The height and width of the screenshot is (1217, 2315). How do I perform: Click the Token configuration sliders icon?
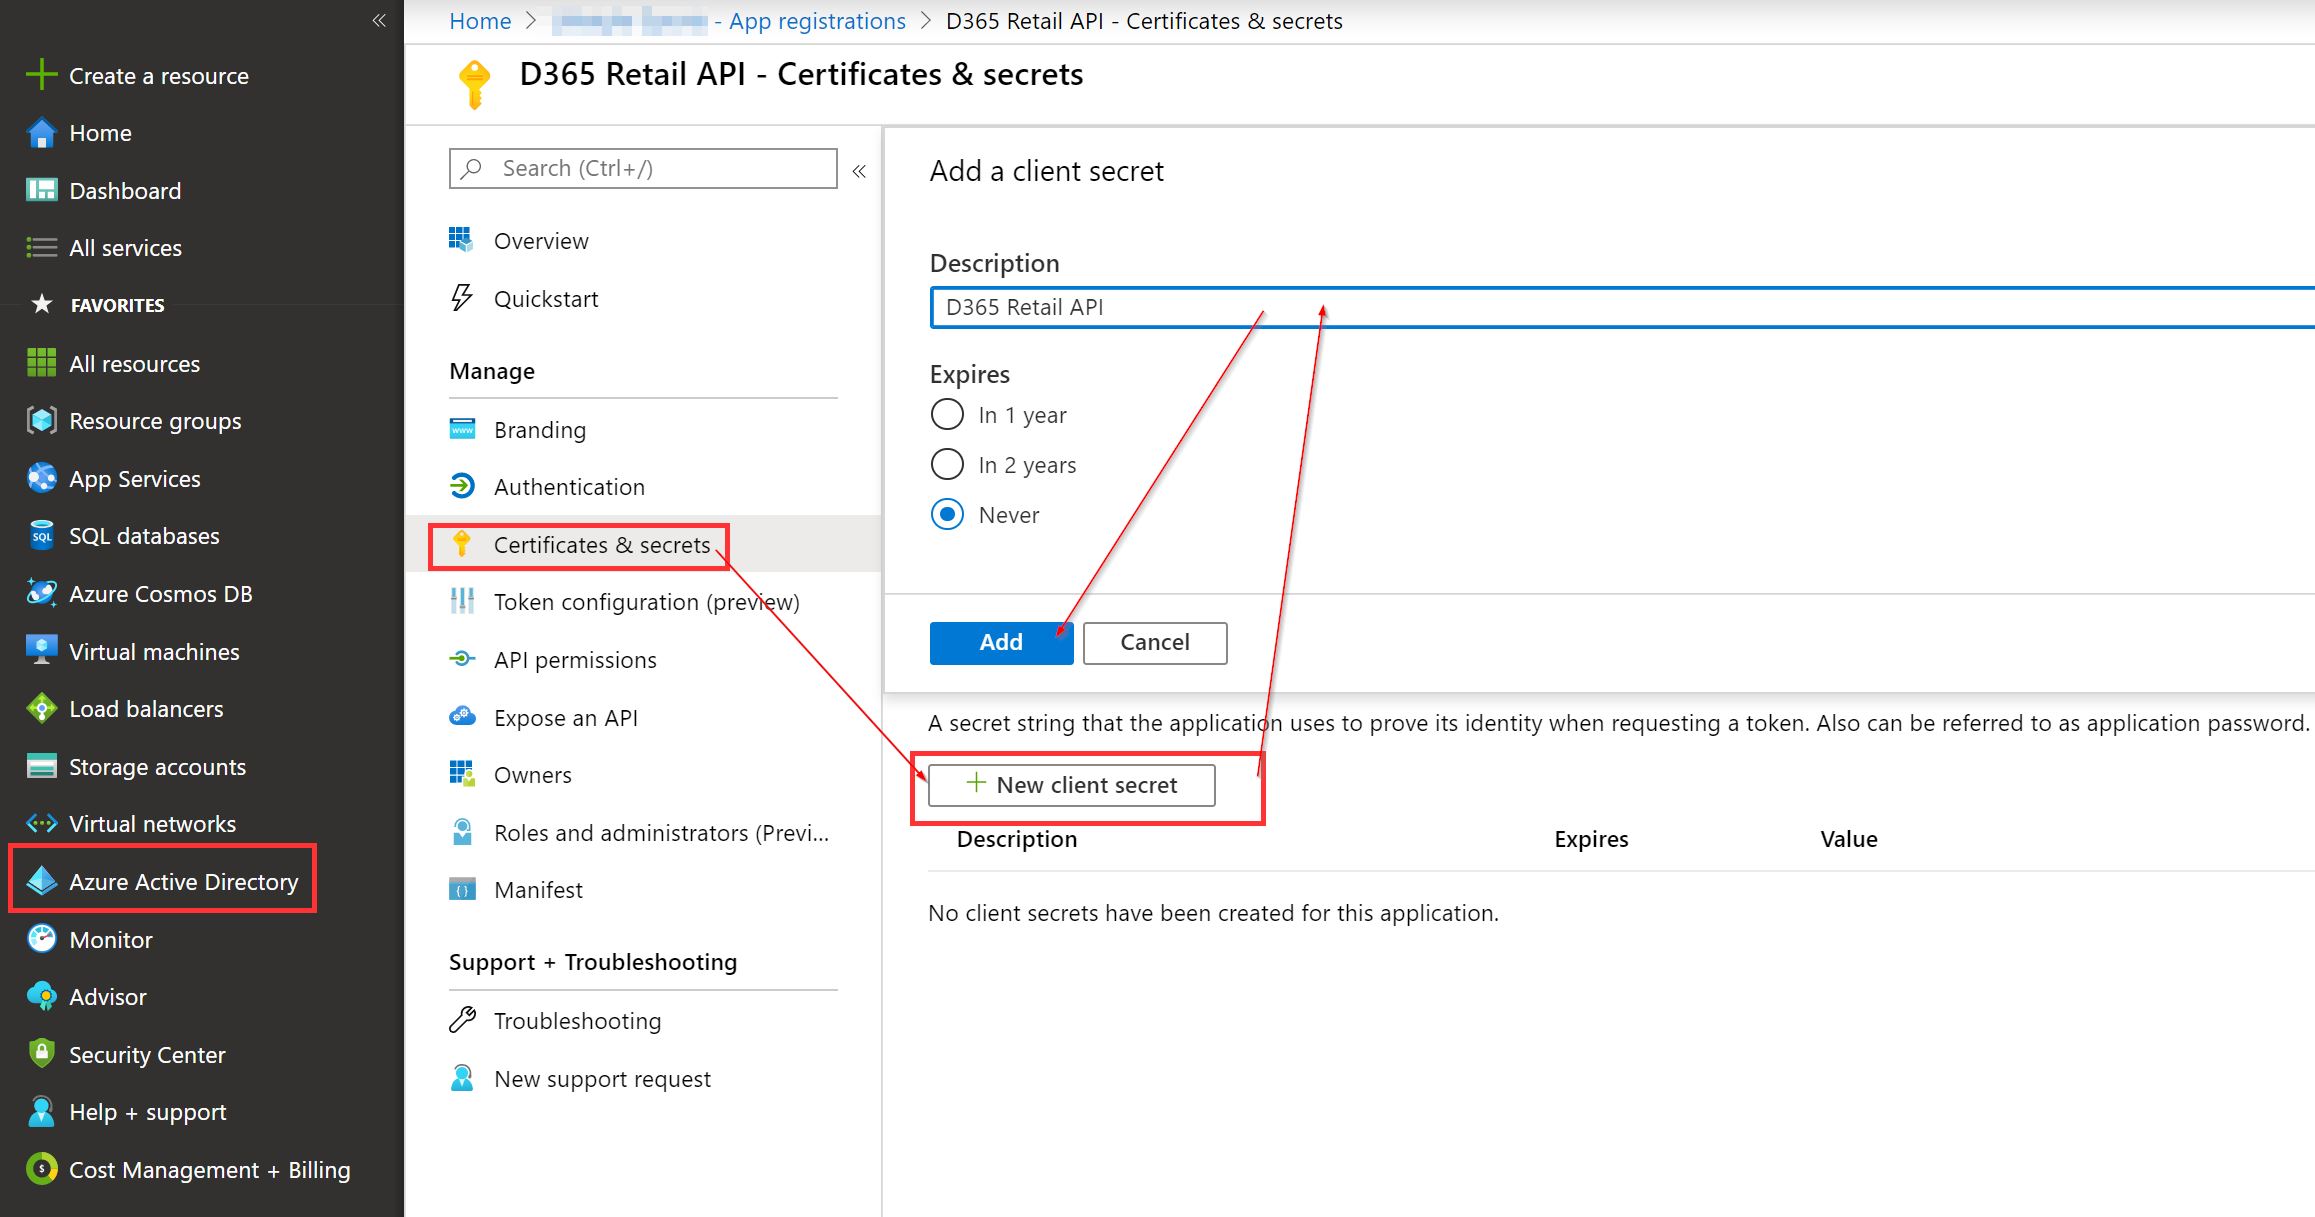[462, 601]
